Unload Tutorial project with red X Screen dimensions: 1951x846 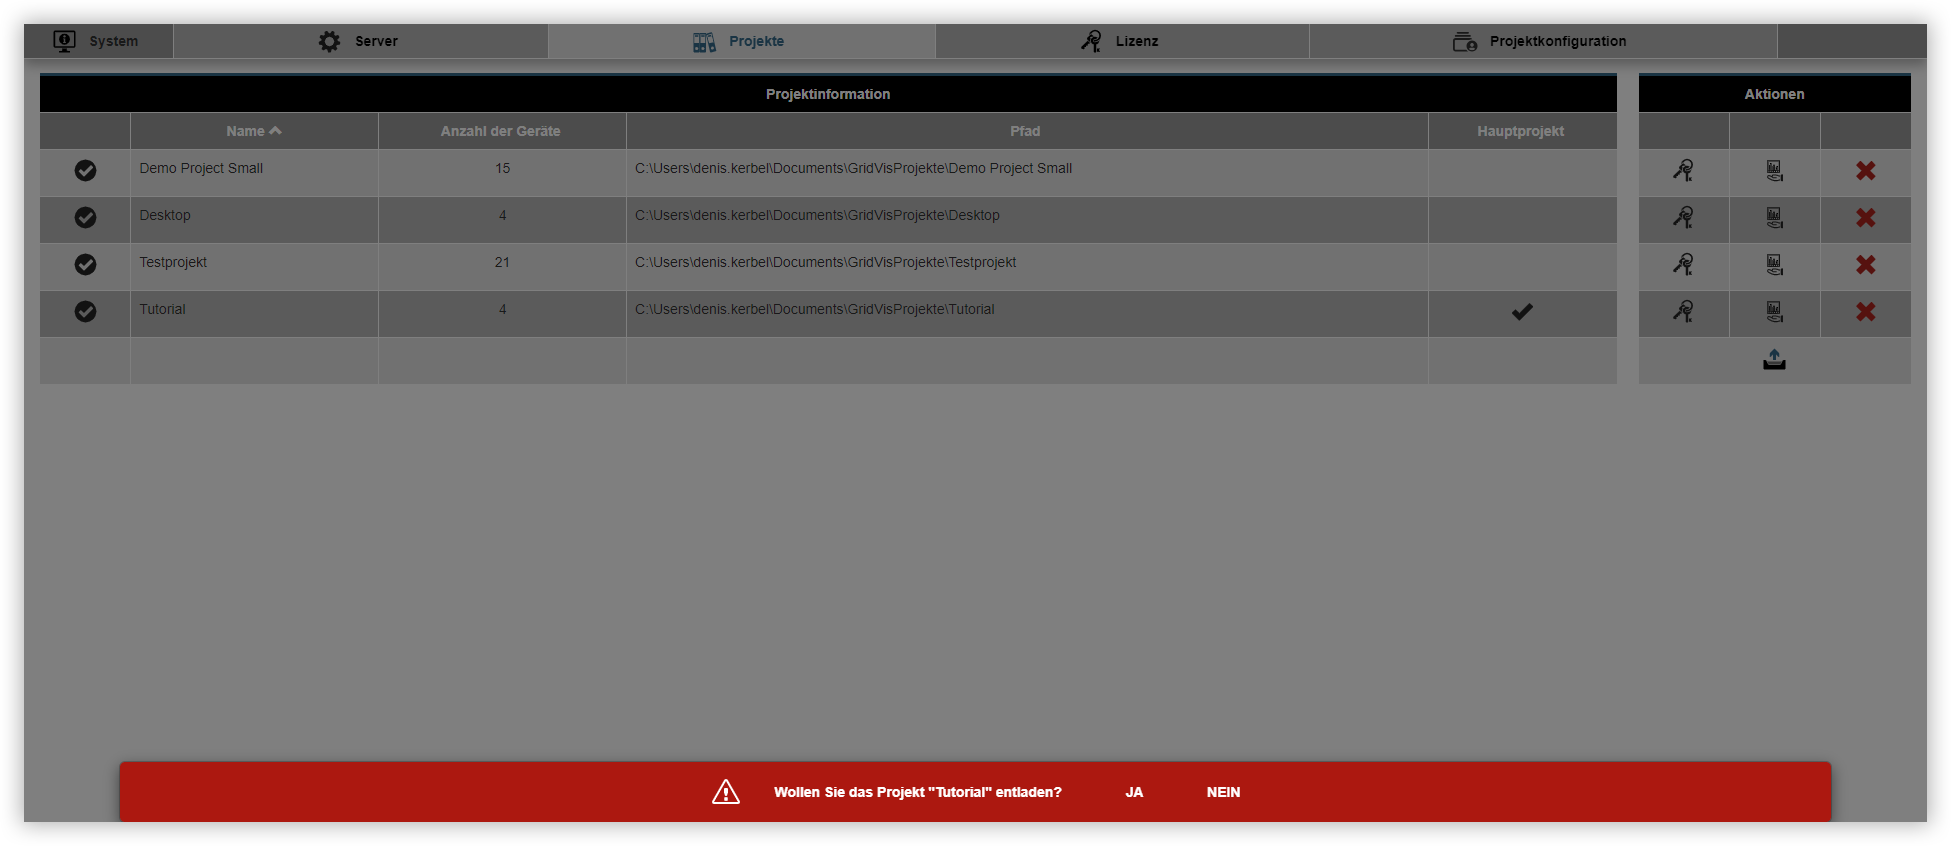point(1866,312)
